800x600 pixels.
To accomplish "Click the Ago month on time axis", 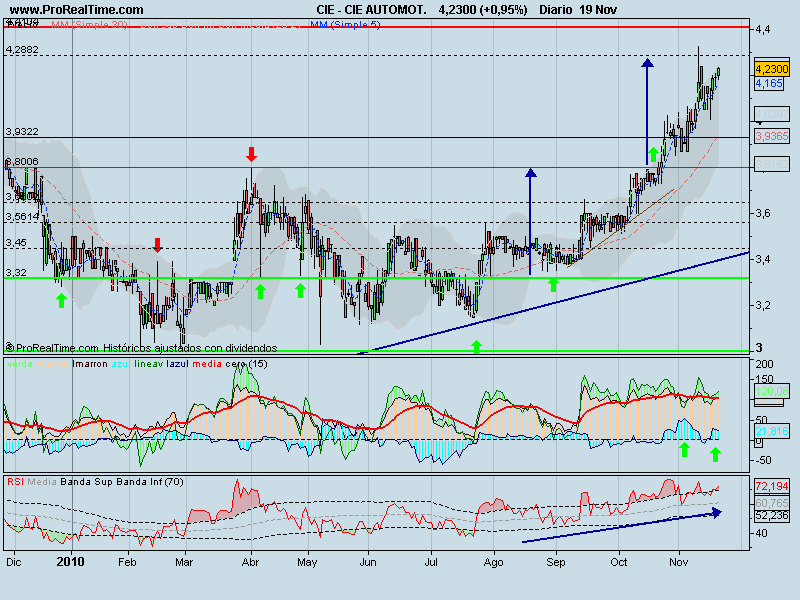I will (493, 562).
